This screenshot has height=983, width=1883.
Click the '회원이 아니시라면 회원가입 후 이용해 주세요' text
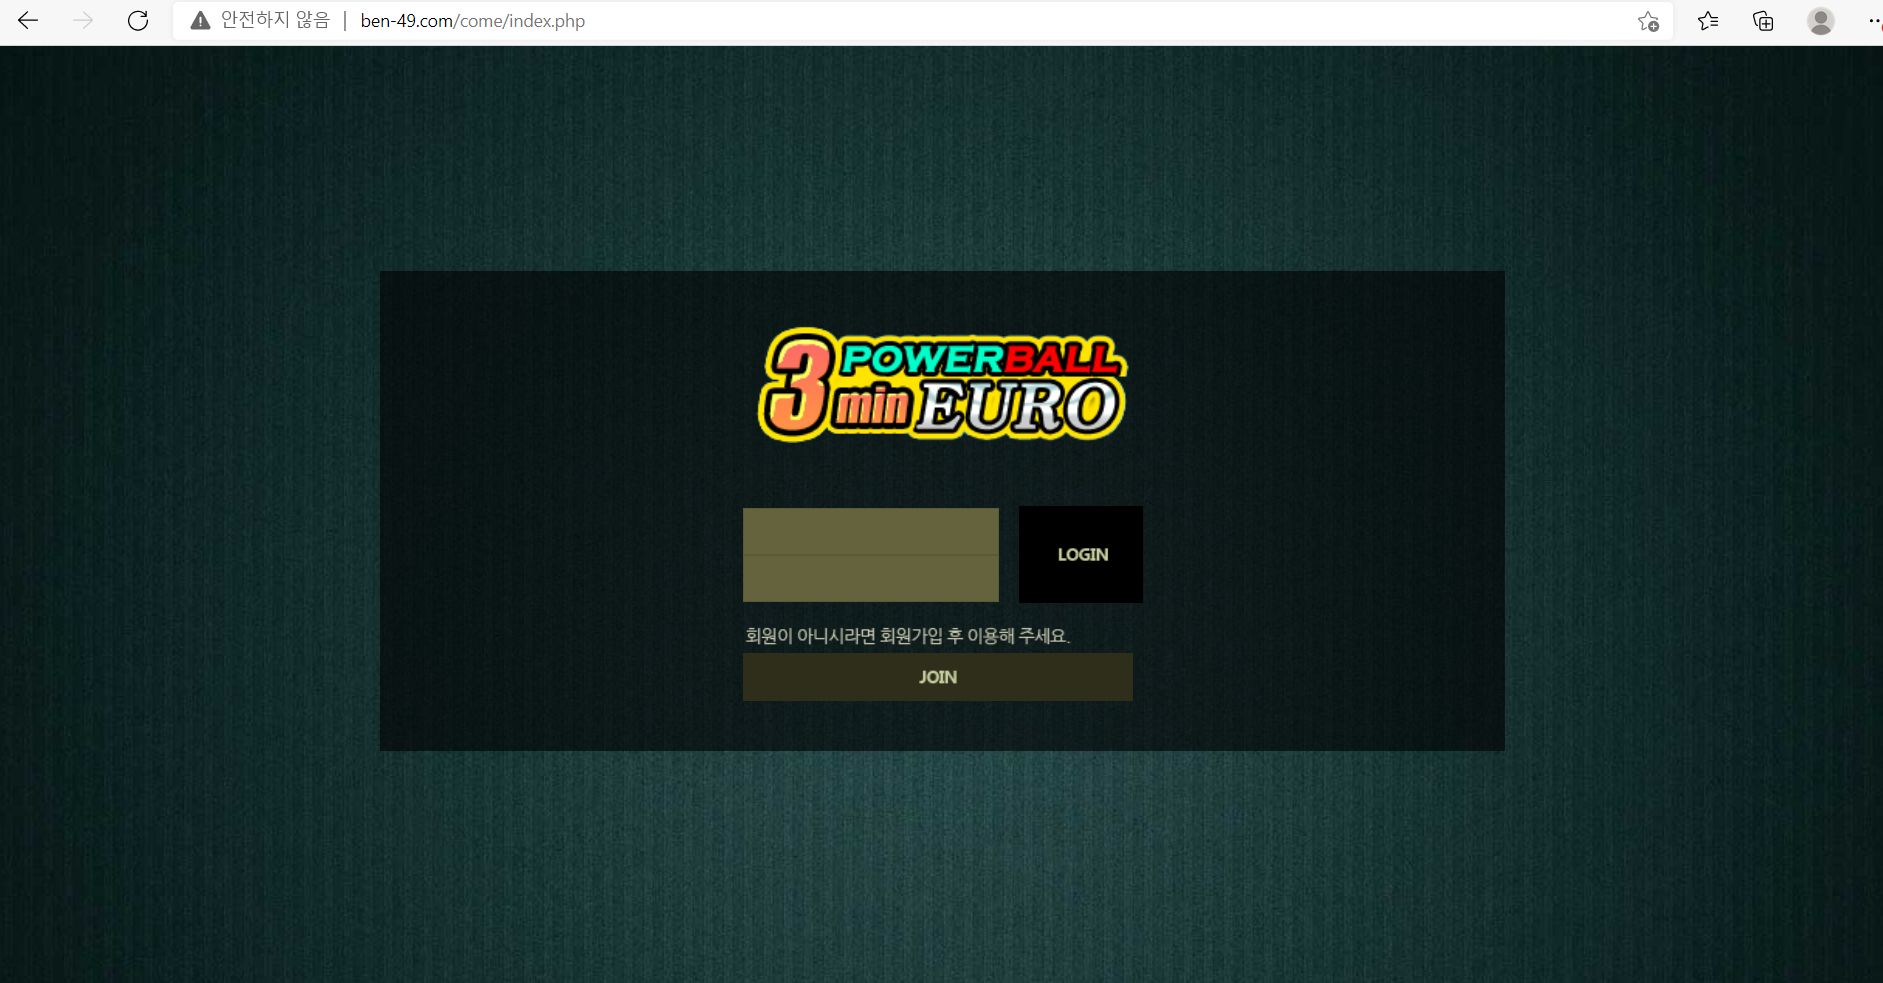pos(907,635)
